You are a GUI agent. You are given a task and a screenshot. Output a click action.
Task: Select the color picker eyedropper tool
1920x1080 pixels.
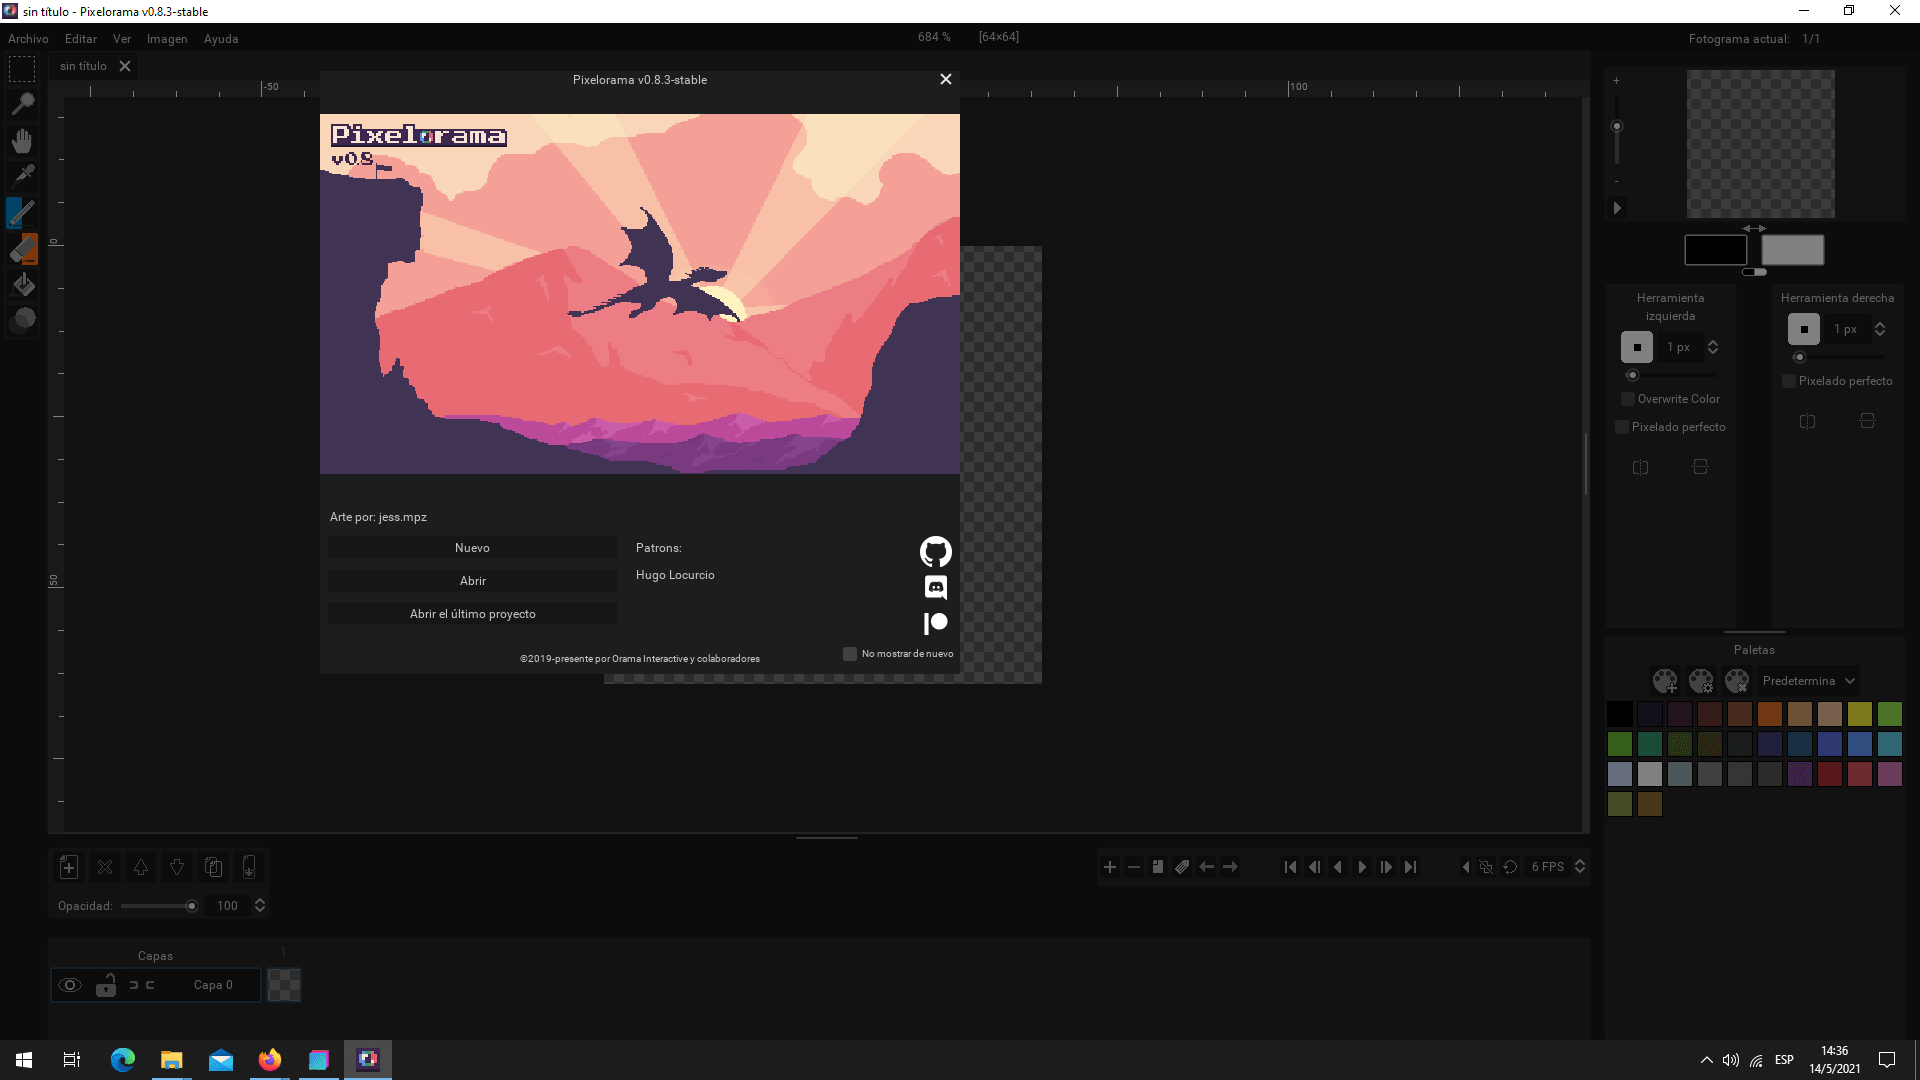(x=22, y=177)
